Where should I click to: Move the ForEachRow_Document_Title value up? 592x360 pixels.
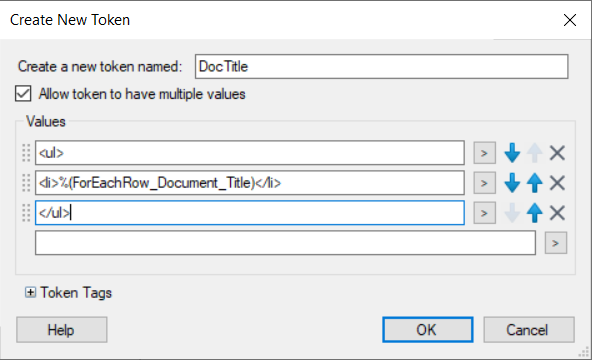click(x=535, y=183)
